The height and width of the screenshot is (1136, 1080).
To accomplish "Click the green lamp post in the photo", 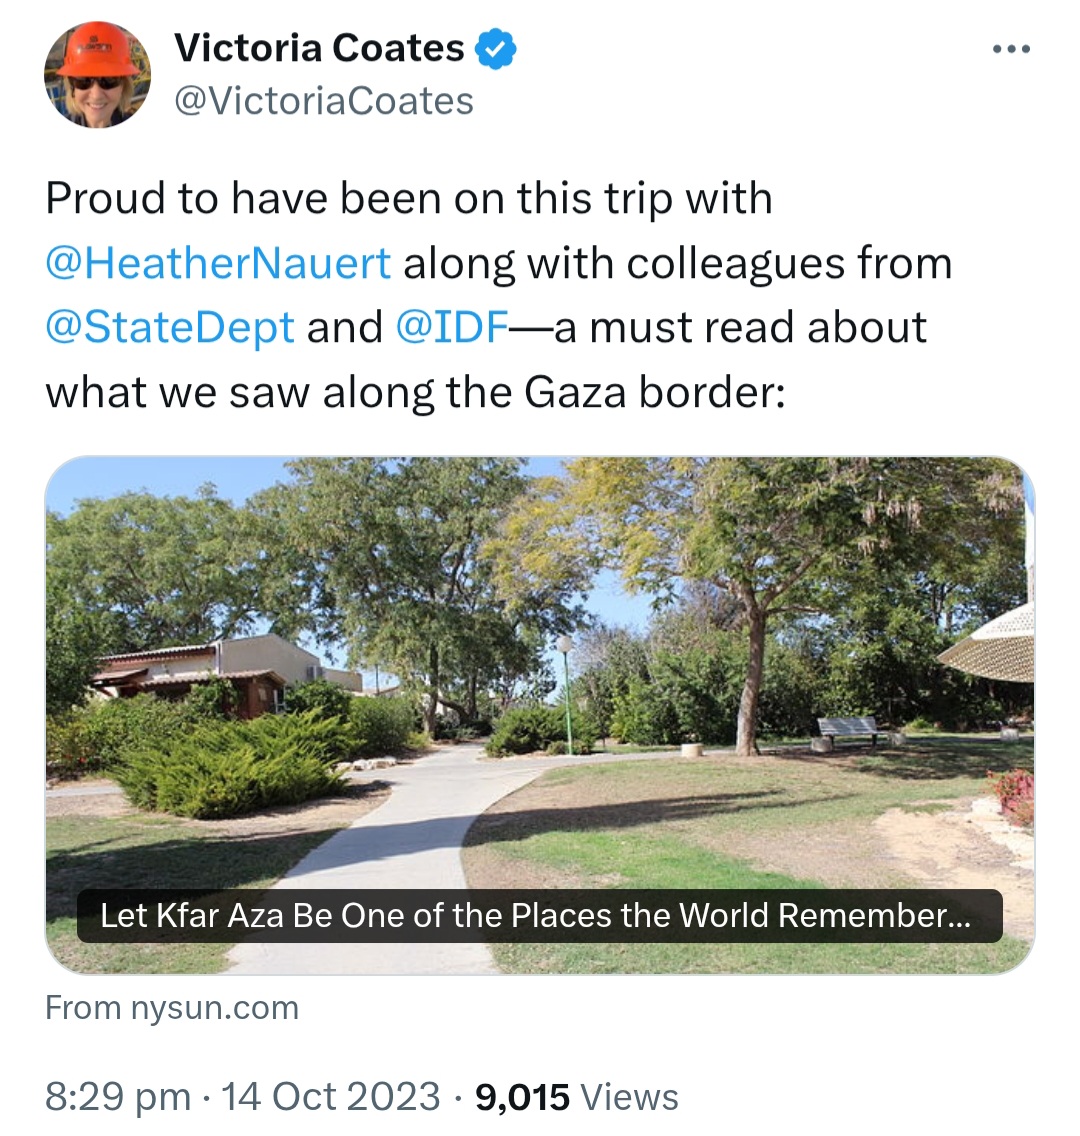I will click(x=567, y=690).
